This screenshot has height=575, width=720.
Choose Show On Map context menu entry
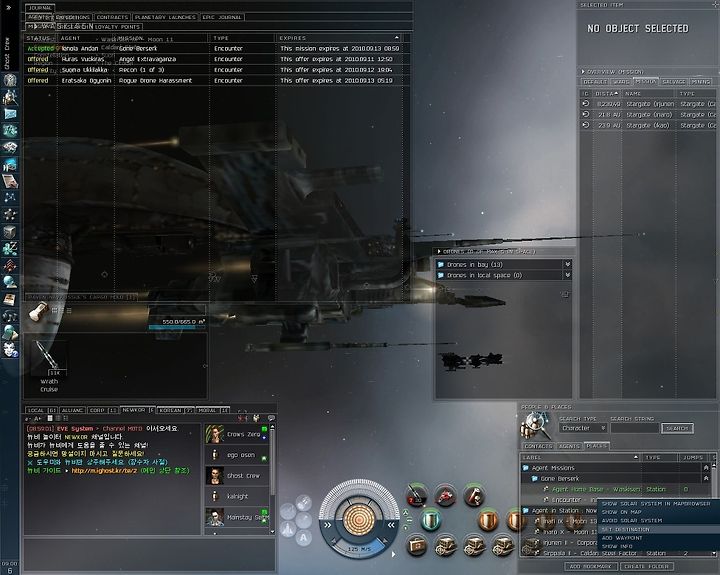coord(659,512)
